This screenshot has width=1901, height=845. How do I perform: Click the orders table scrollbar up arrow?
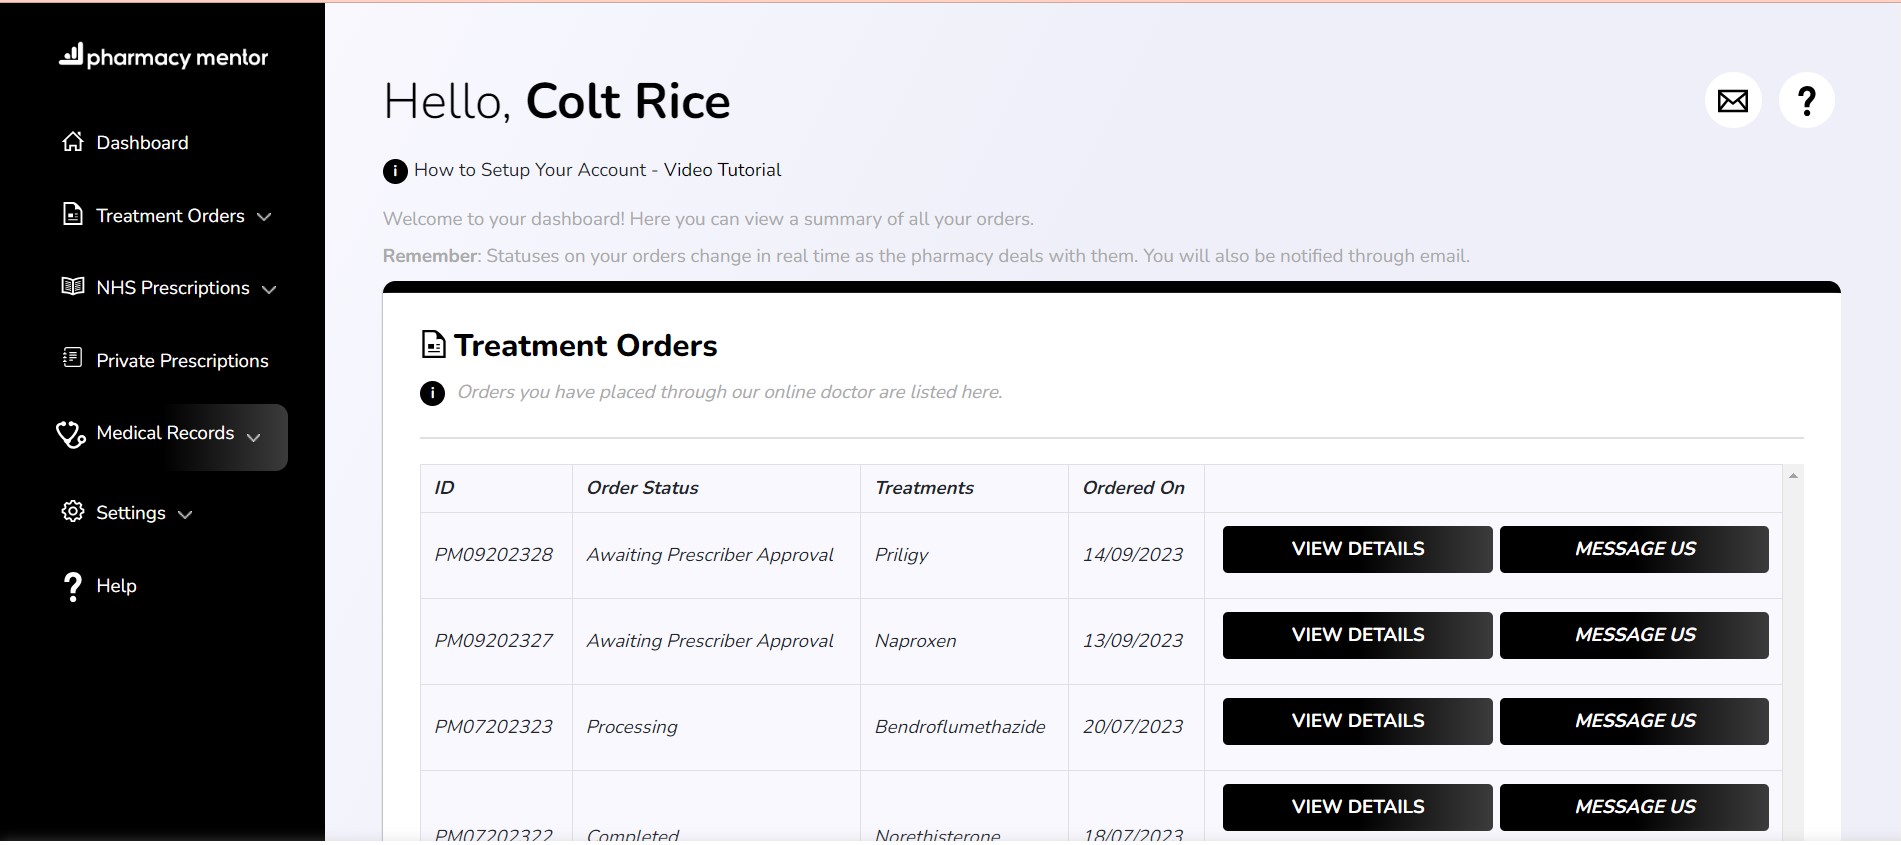1793,476
